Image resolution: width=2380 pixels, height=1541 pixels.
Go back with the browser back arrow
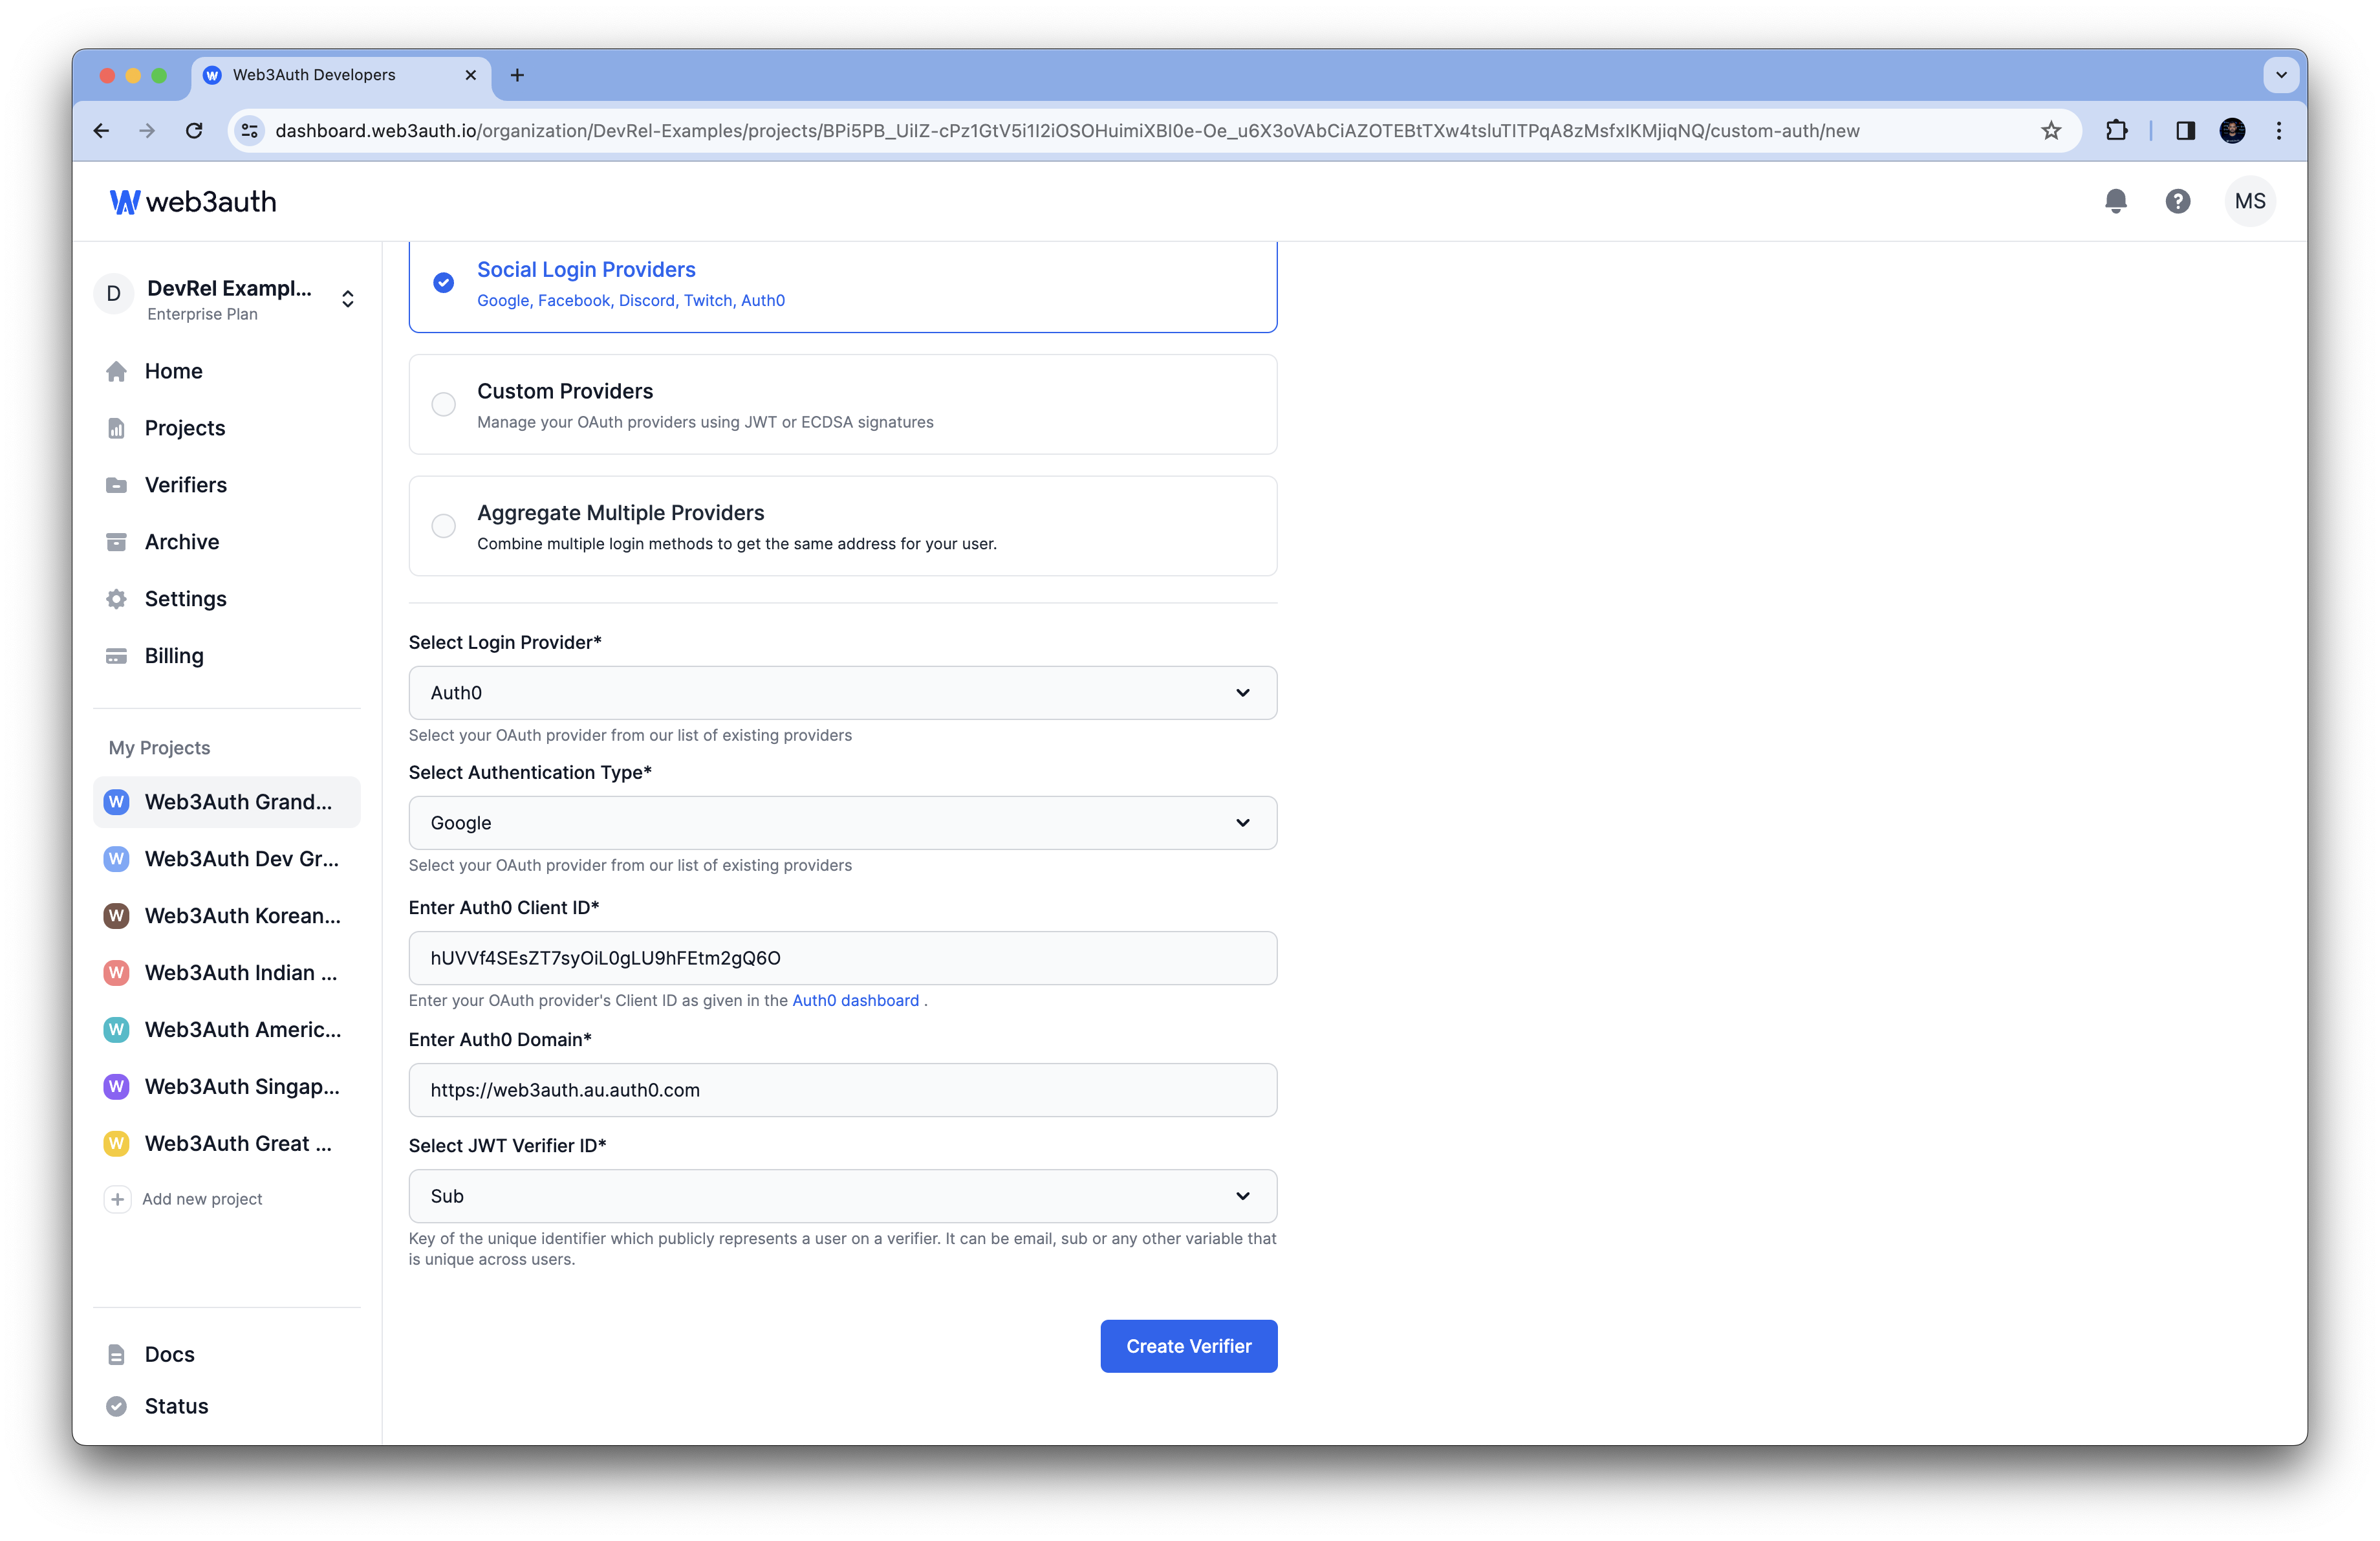(x=101, y=131)
